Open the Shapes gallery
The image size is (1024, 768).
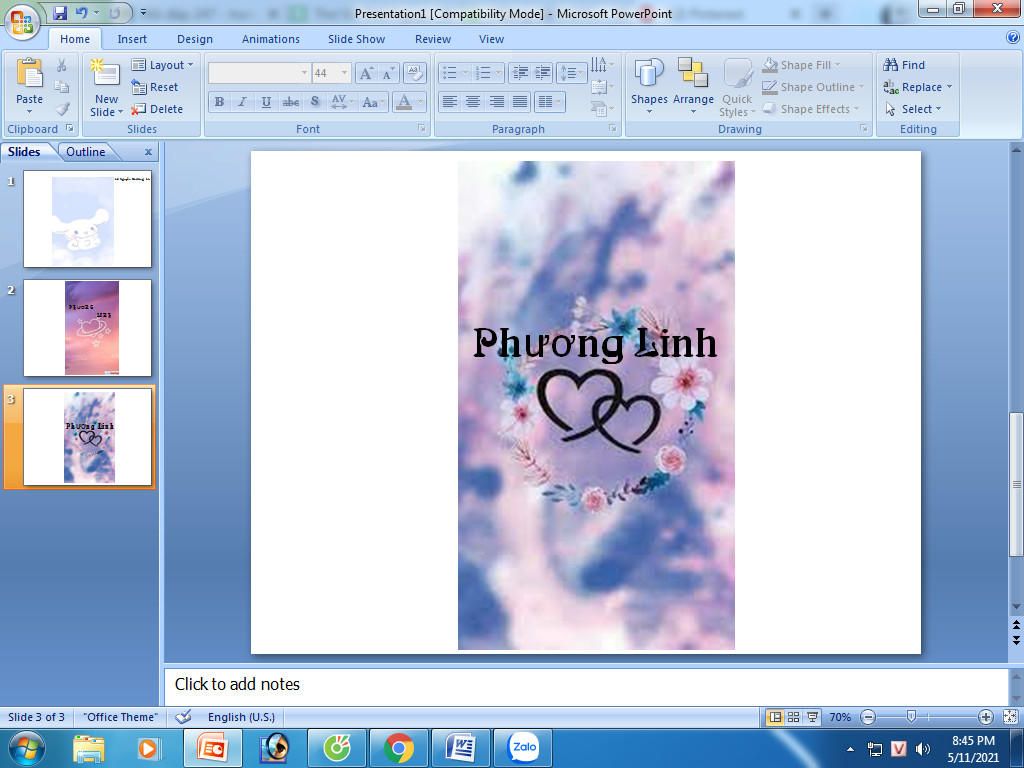tap(649, 88)
